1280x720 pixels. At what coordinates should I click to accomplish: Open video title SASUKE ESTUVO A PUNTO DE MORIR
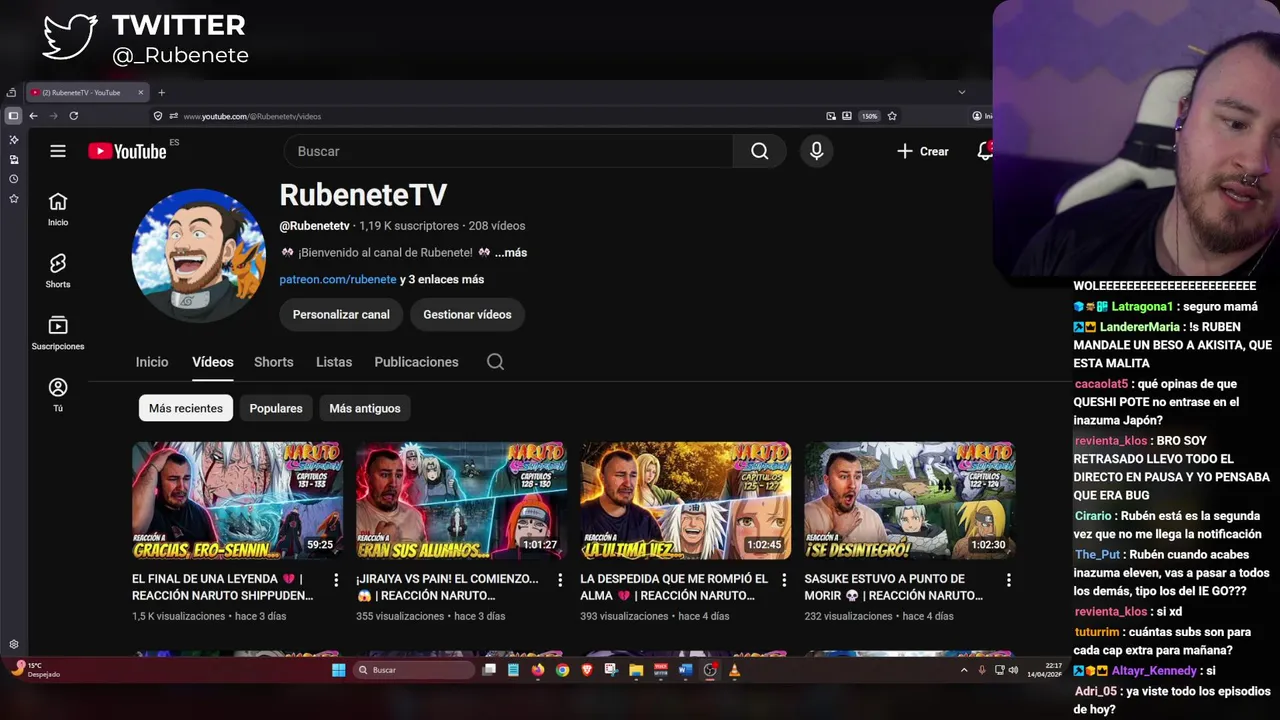tap(893, 587)
